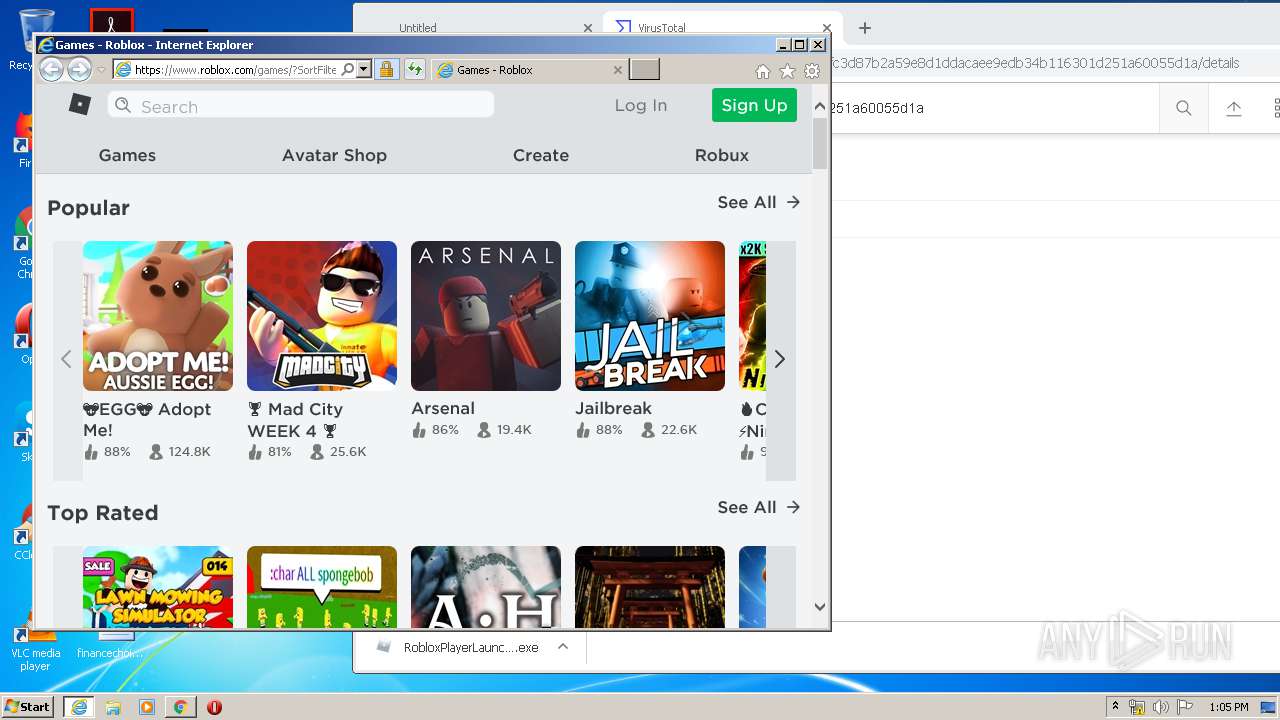Click the Roblox search field
Screen dimensions: 1280x720
point(301,105)
